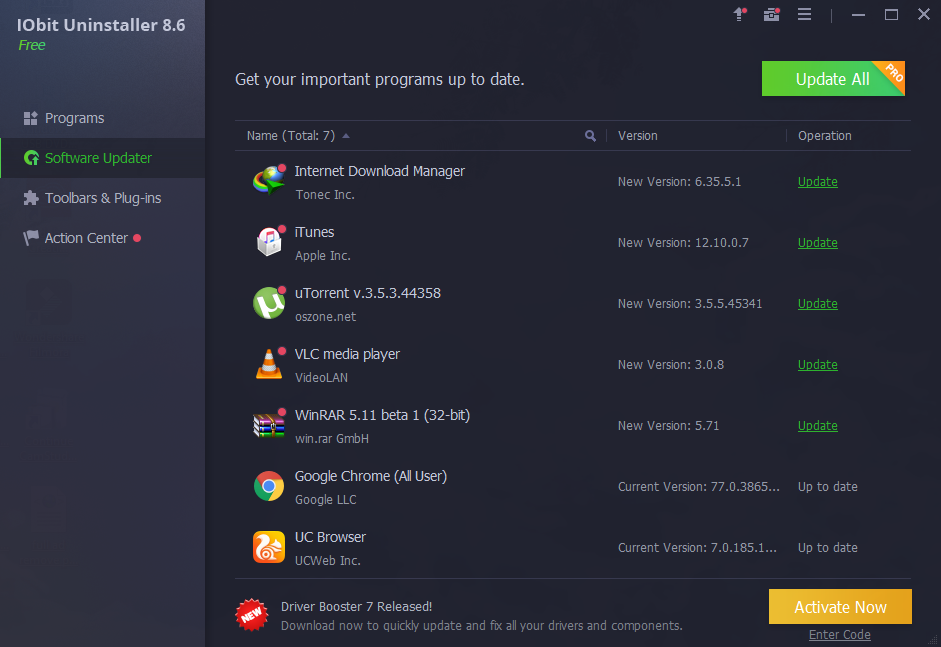Viewport: 941px width, 647px height.
Task: Click Enter Code below Activate Now
Action: pyautogui.click(x=839, y=634)
